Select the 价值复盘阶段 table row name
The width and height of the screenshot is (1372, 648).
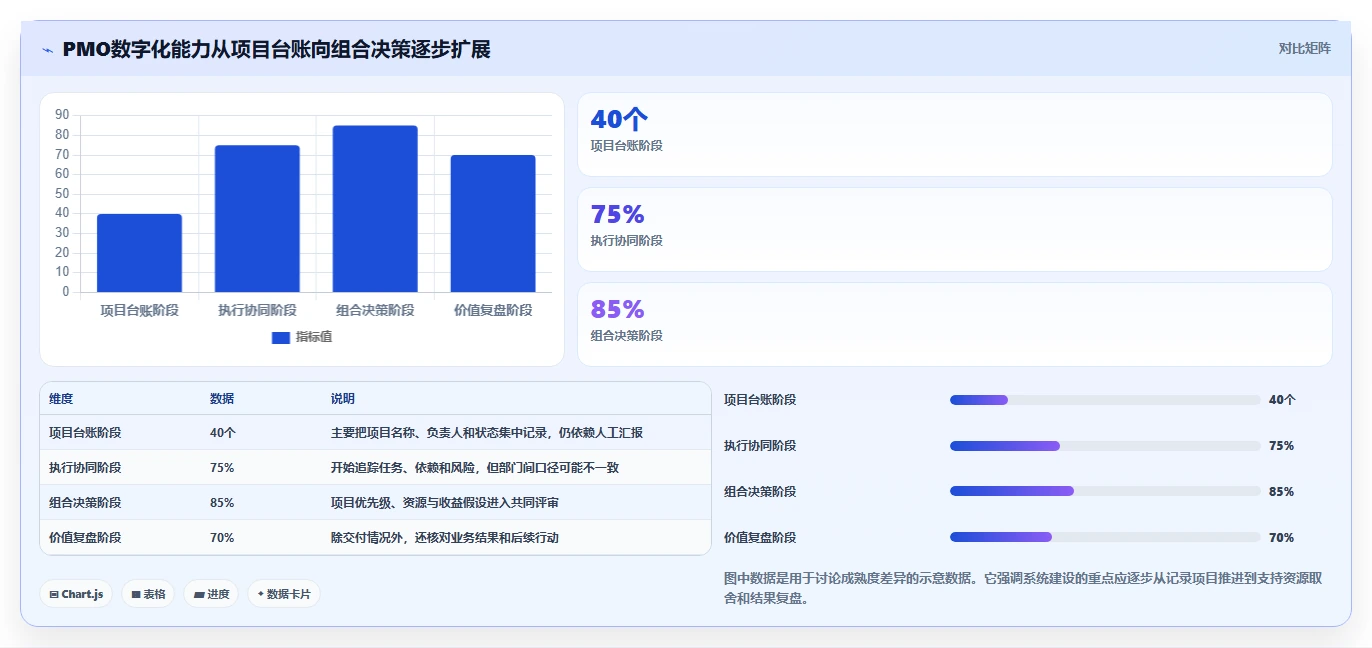(x=85, y=538)
